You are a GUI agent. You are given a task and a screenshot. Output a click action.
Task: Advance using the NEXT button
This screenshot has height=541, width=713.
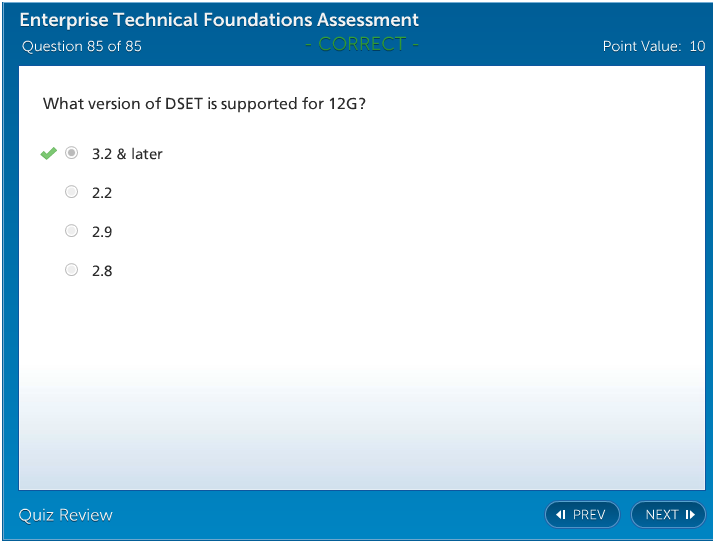[668, 515]
